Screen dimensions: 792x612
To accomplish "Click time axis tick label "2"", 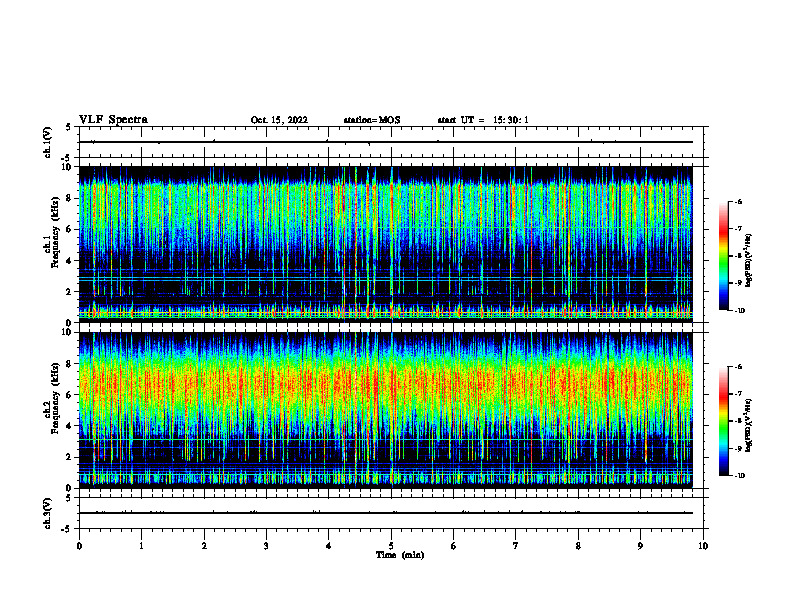I will point(204,546).
